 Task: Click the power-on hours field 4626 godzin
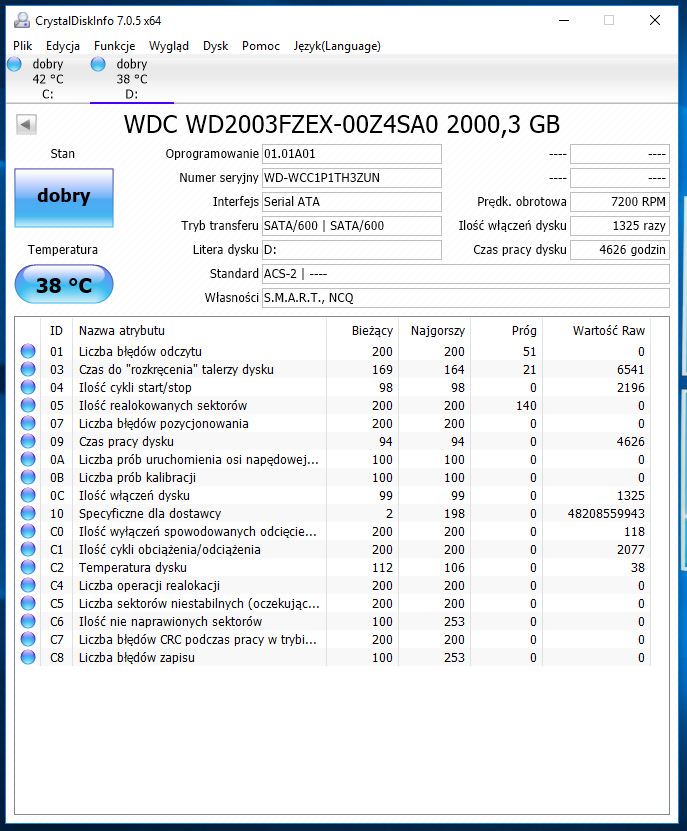620,250
